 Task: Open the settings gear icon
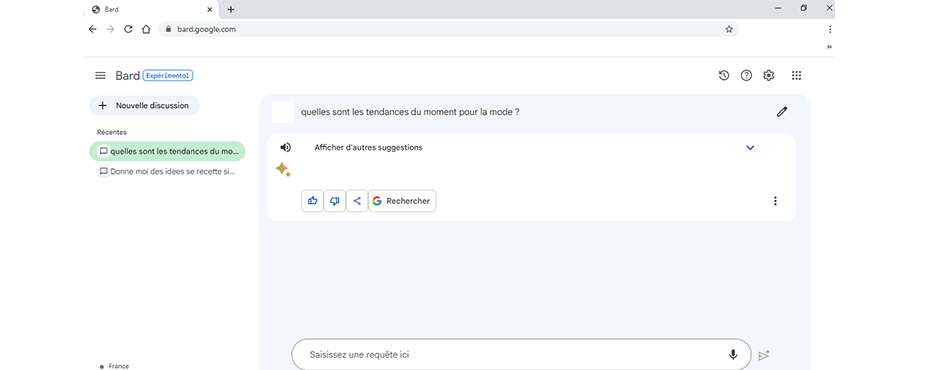coord(769,76)
